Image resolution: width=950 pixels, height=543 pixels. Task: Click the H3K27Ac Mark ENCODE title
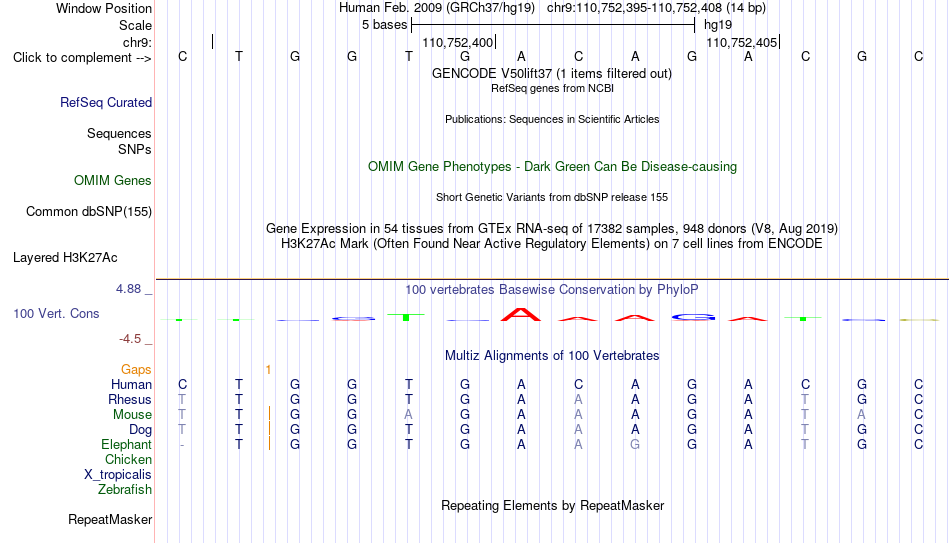coord(552,244)
